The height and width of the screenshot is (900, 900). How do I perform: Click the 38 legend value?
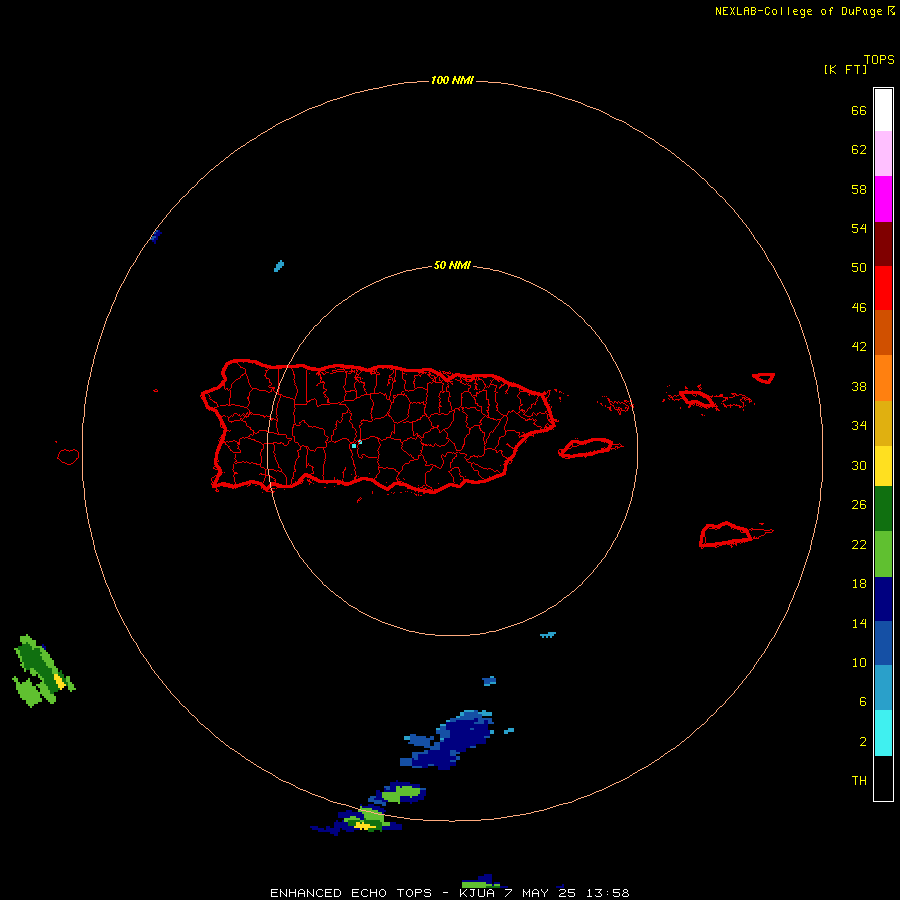point(859,386)
